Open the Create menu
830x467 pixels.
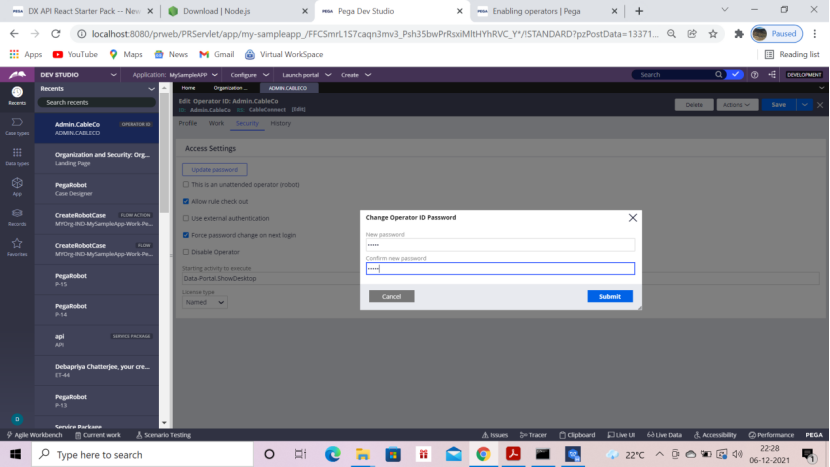pyautogui.click(x=355, y=75)
